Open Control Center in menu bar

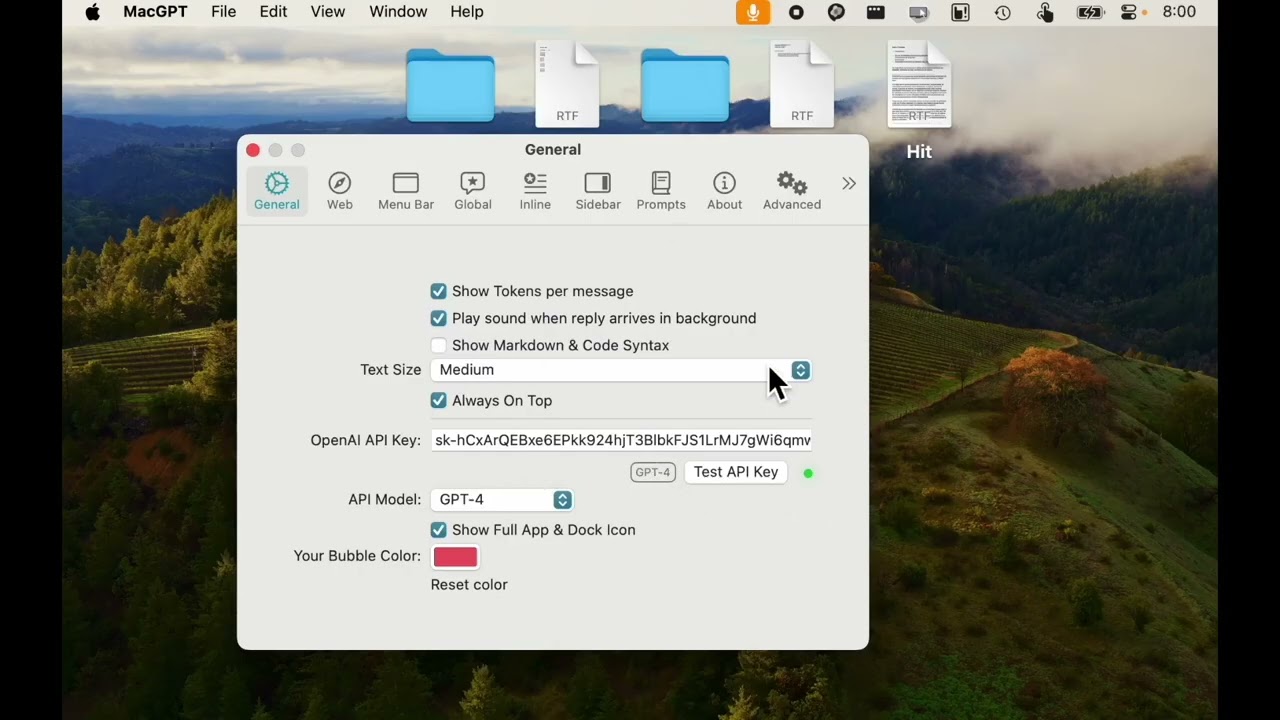click(1130, 12)
